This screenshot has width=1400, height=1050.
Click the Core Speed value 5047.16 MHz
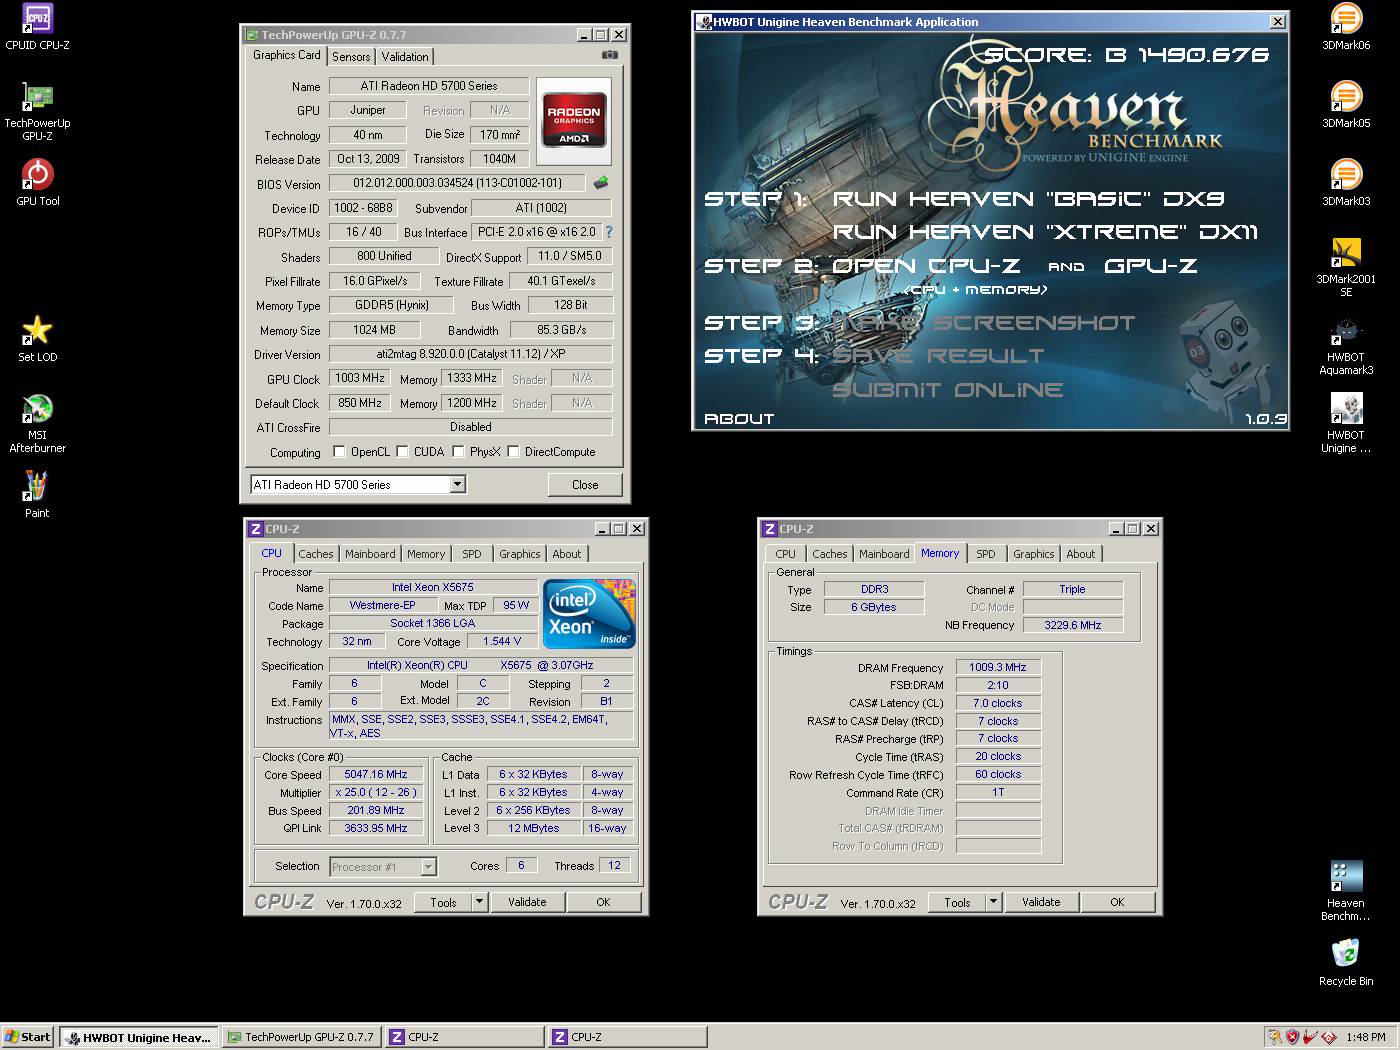(376, 774)
